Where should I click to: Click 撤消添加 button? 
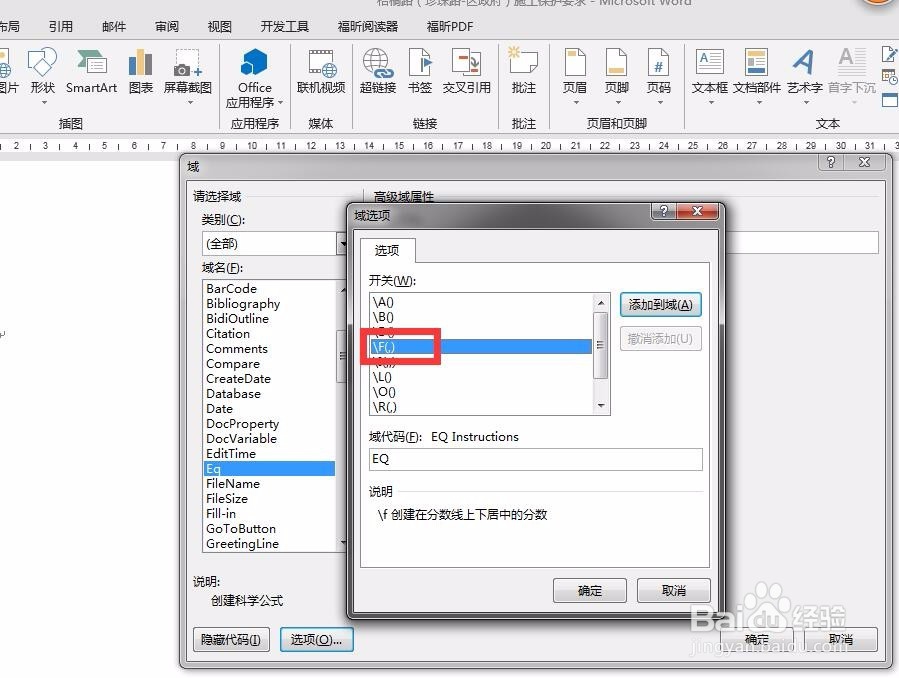[x=660, y=339]
